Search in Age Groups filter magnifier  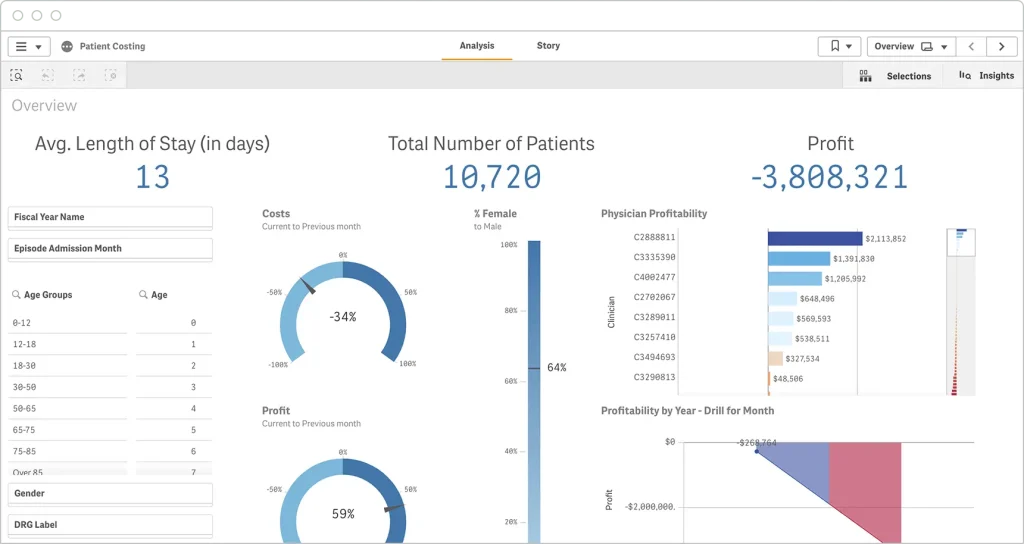pos(17,295)
